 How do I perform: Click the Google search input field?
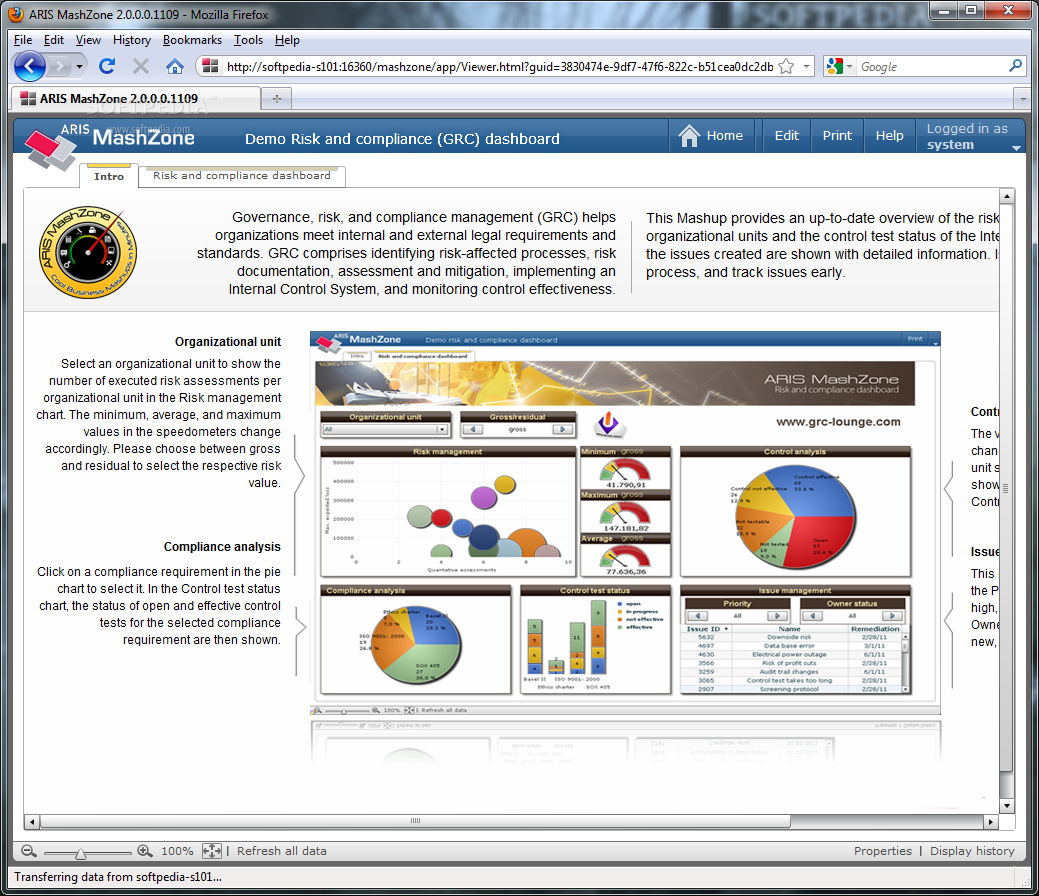931,66
